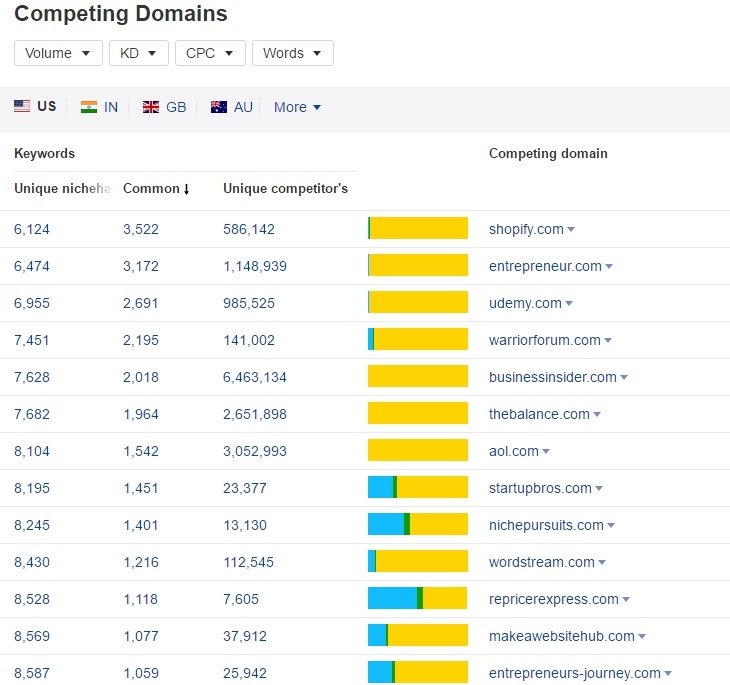Expand the More countries dropdown
The width and height of the screenshot is (730, 685).
tap(297, 107)
